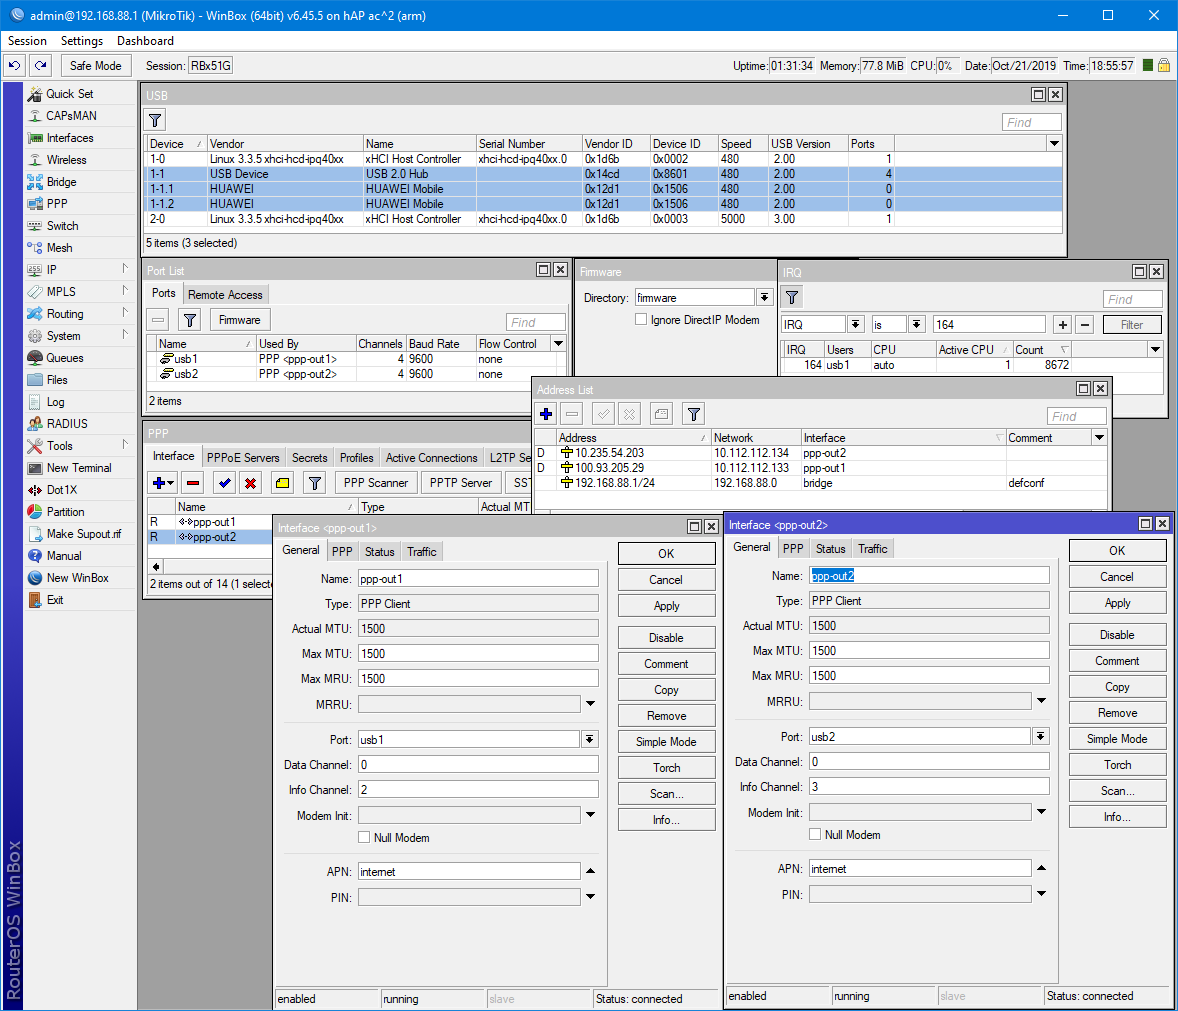Click red minus remove icon in PPP window

[193, 483]
